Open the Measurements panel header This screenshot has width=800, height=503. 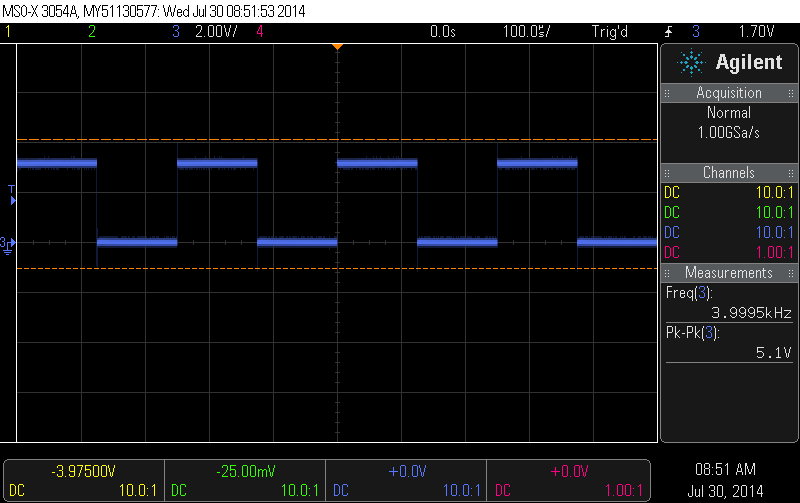[729, 273]
